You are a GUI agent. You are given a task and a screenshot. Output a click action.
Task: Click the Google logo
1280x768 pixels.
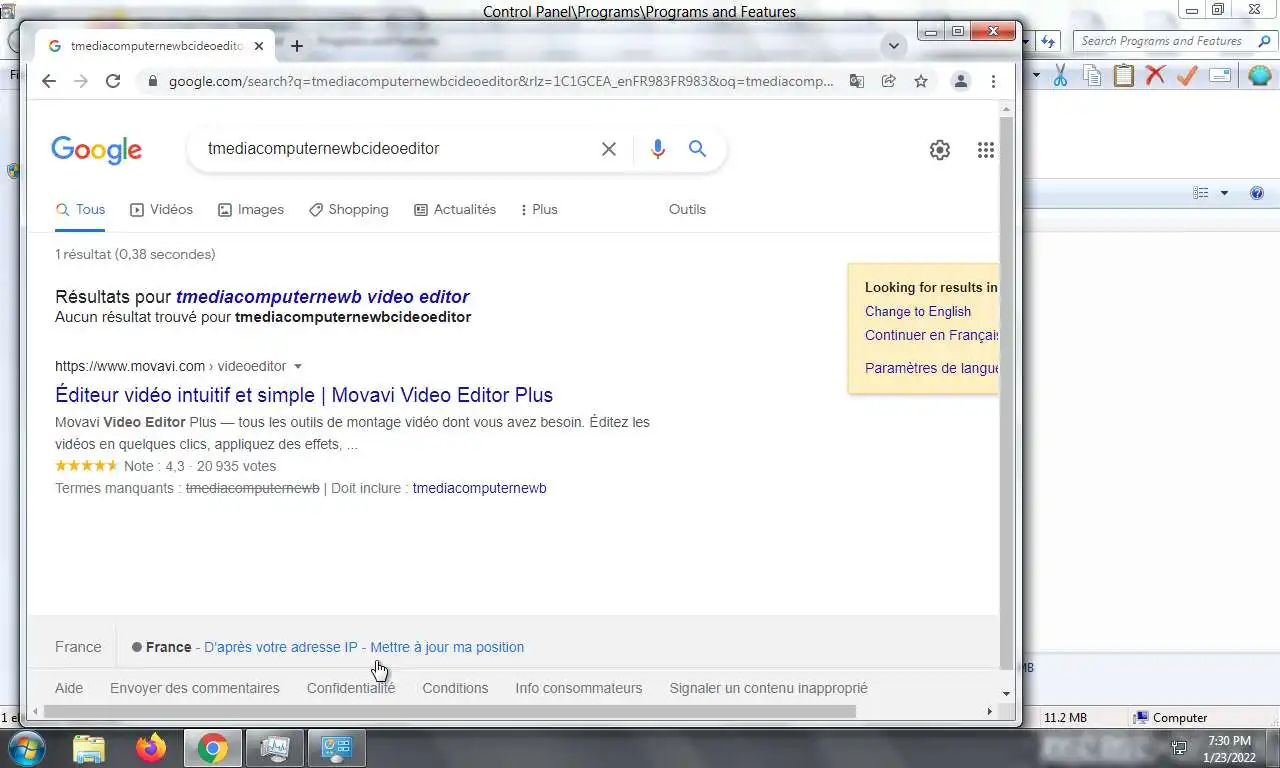(x=96, y=150)
